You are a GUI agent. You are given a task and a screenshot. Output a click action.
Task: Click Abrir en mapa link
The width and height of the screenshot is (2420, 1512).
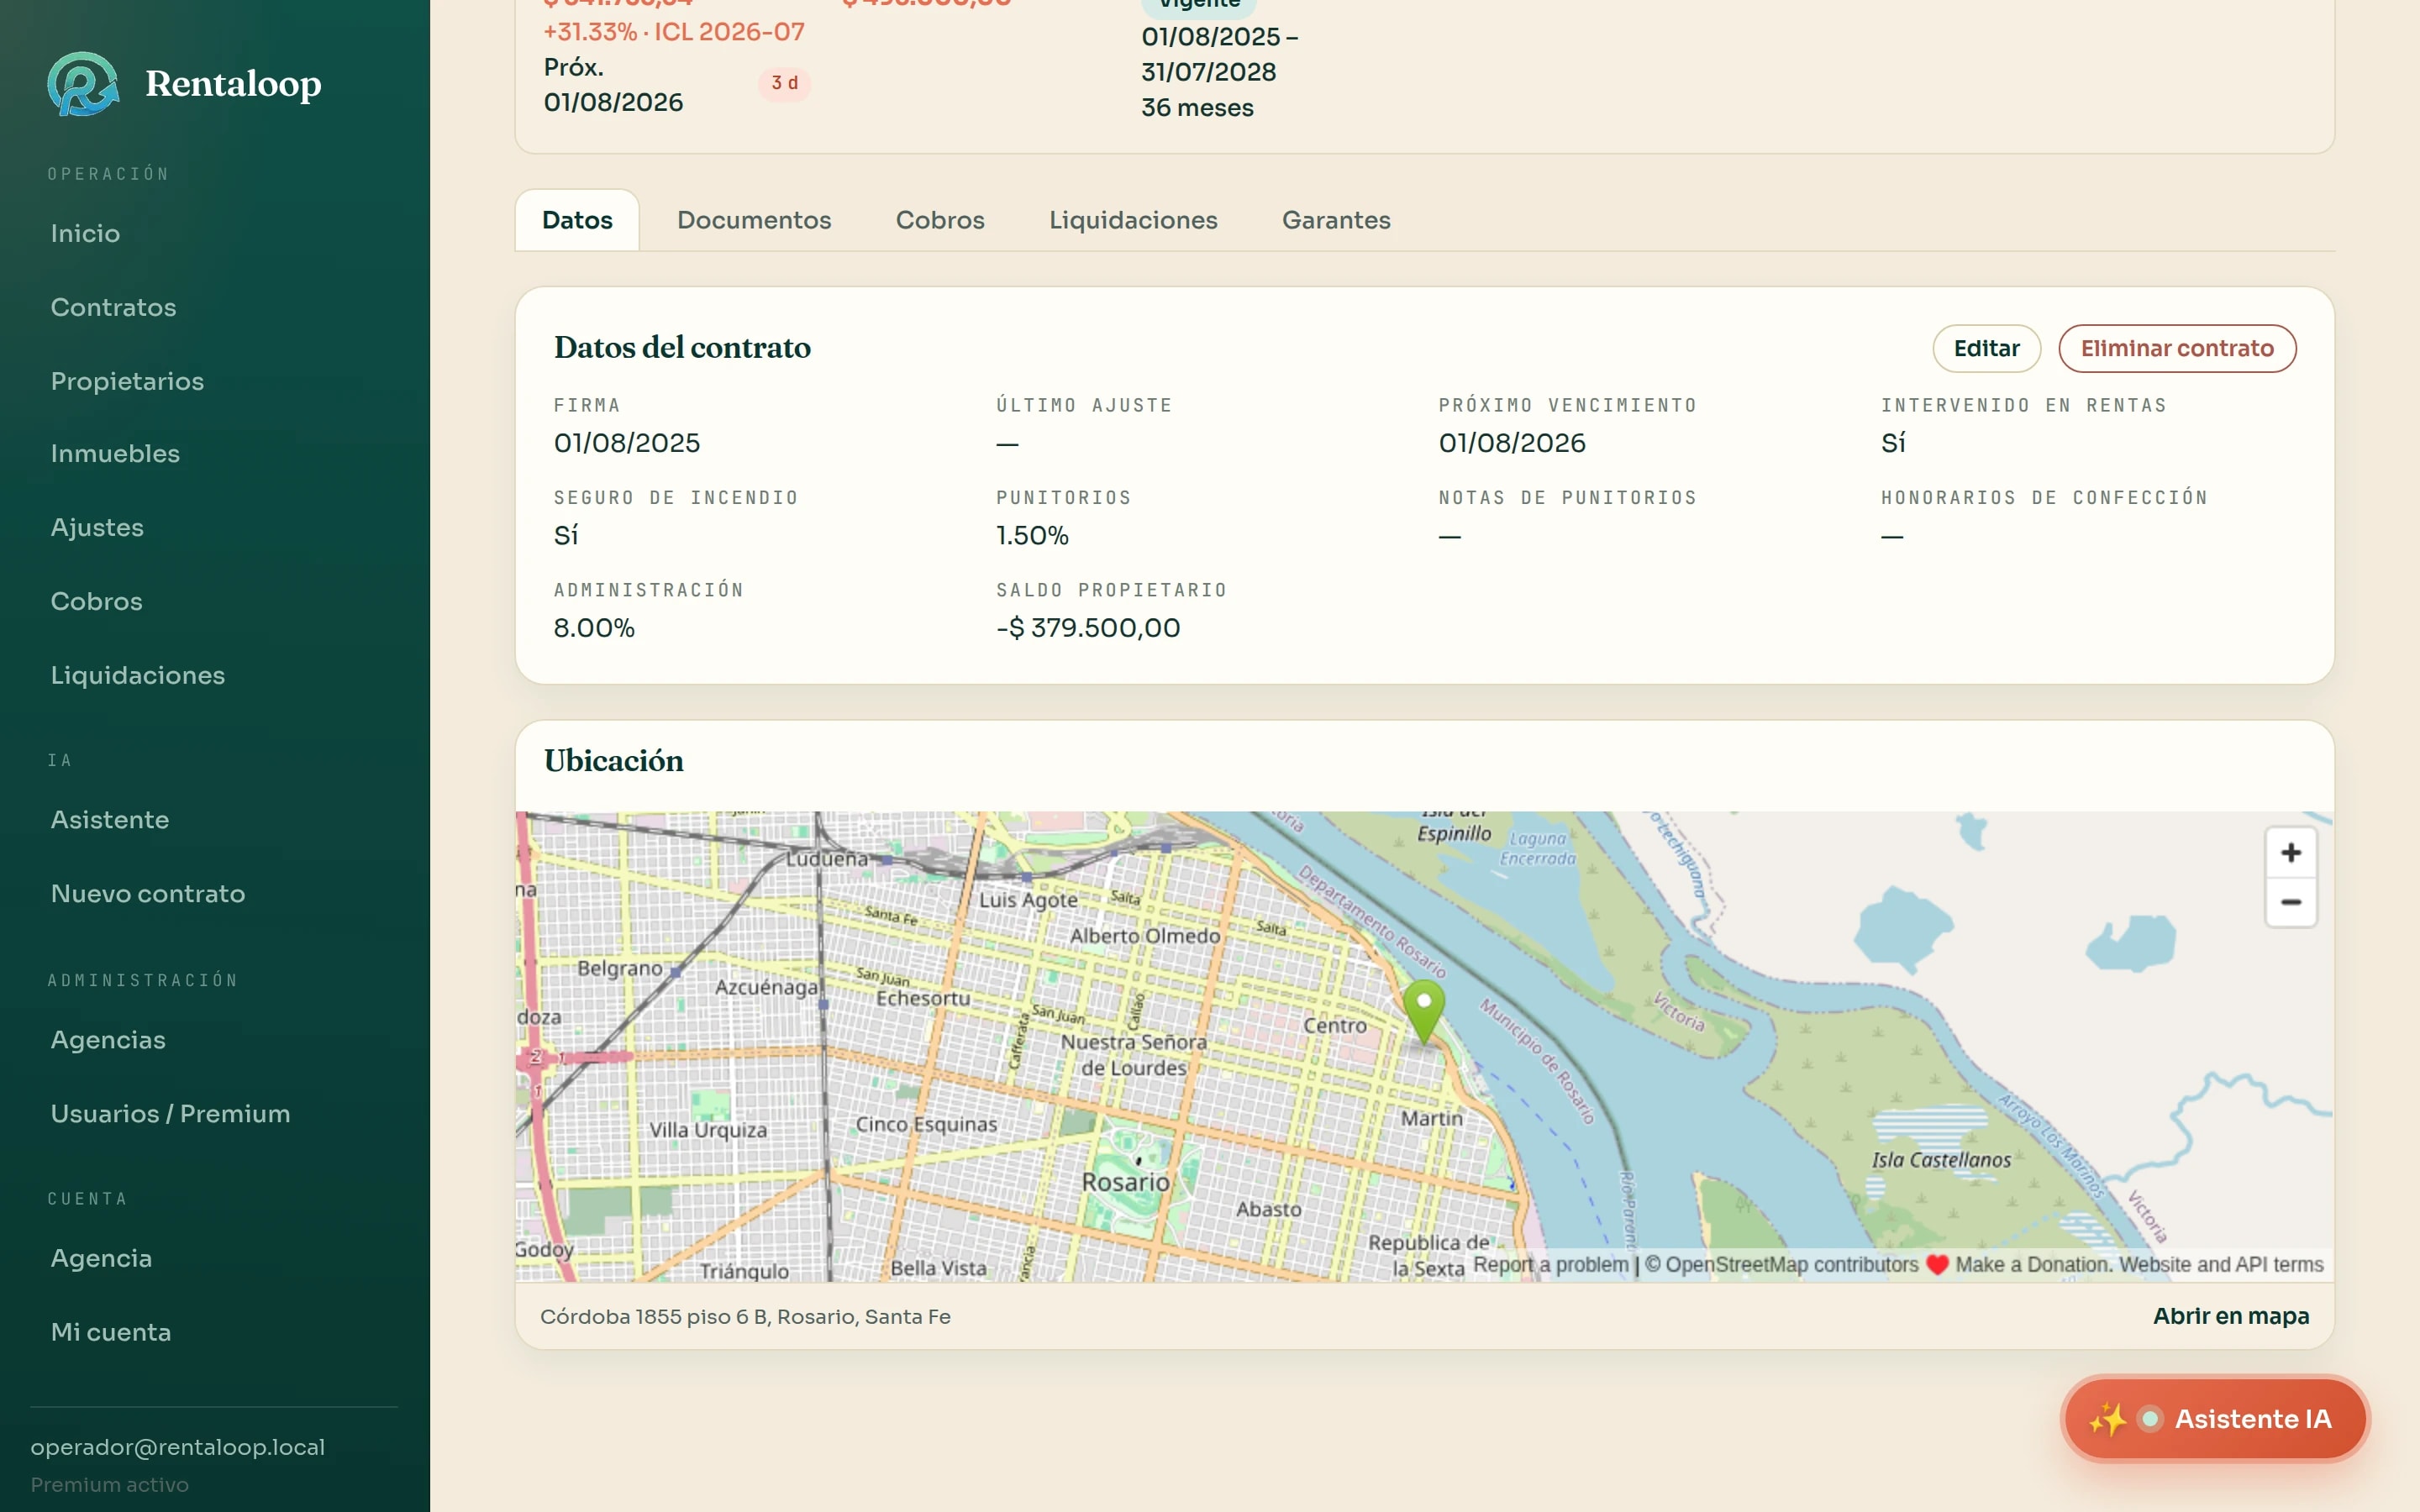coord(2231,1316)
